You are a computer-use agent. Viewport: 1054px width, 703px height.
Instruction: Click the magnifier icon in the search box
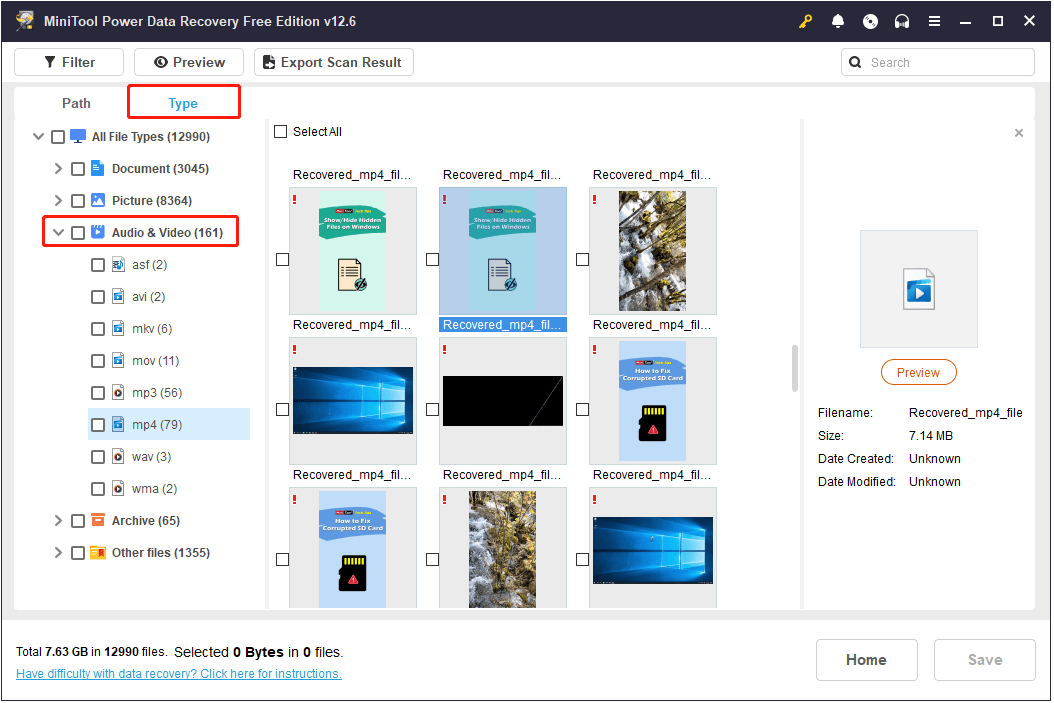pos(856,62)
